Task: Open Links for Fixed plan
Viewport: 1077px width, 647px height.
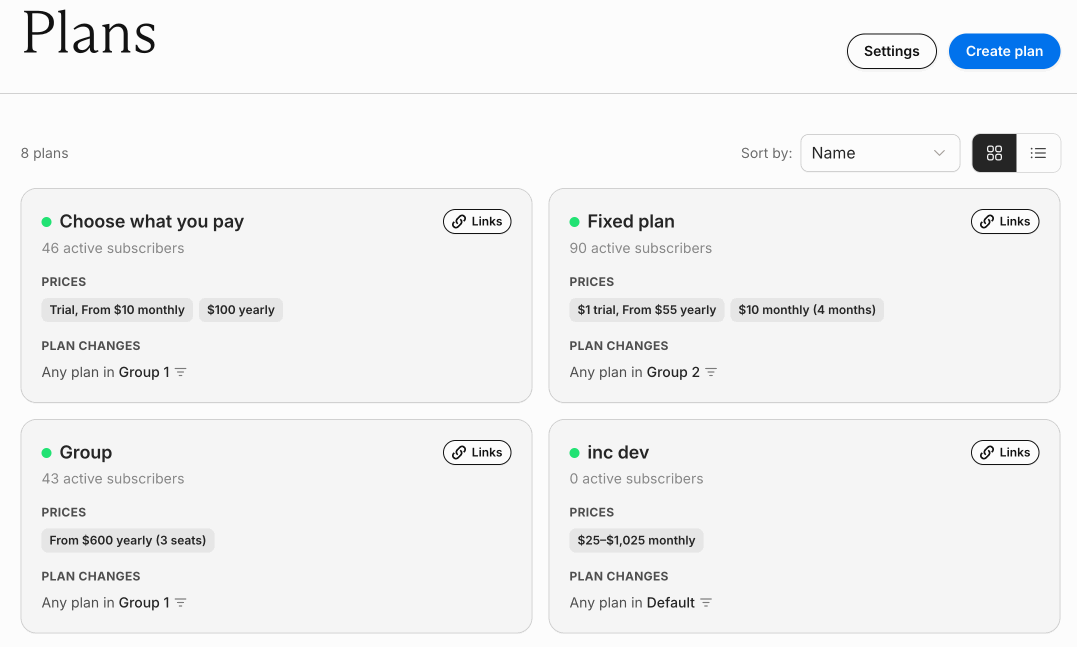Action: 1005,221
